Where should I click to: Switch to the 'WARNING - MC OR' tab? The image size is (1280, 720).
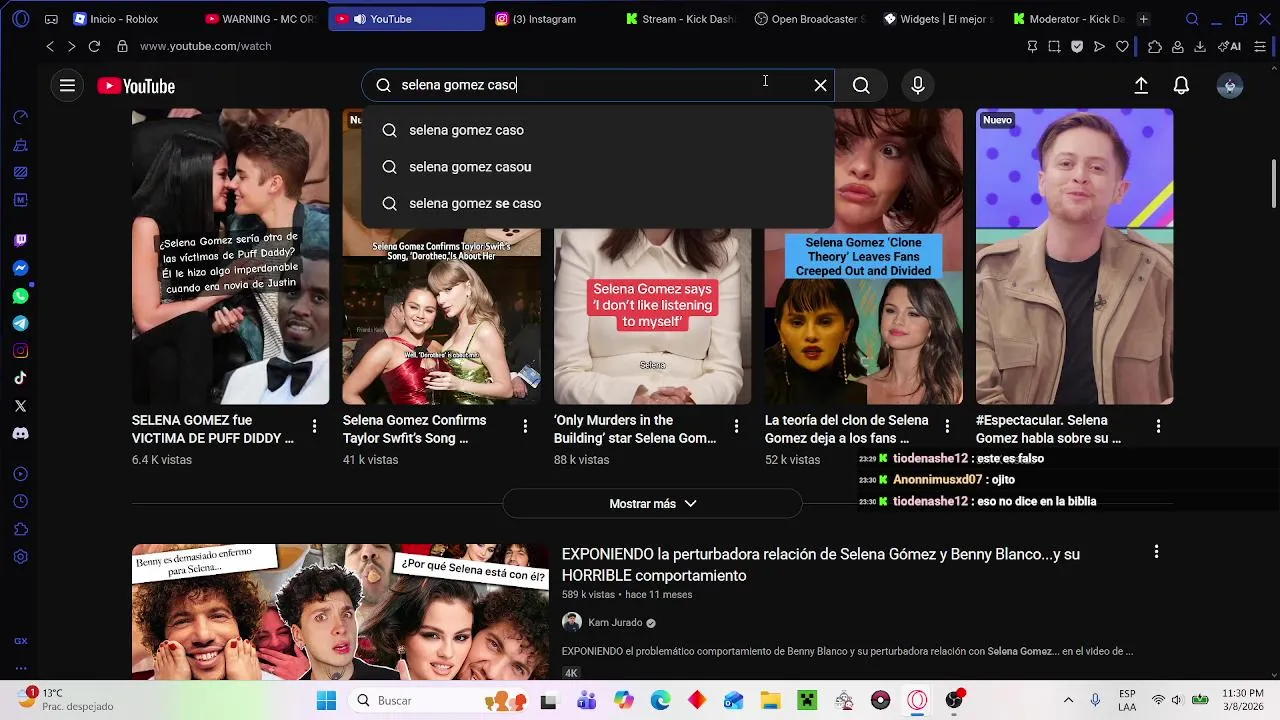(261, 19)
